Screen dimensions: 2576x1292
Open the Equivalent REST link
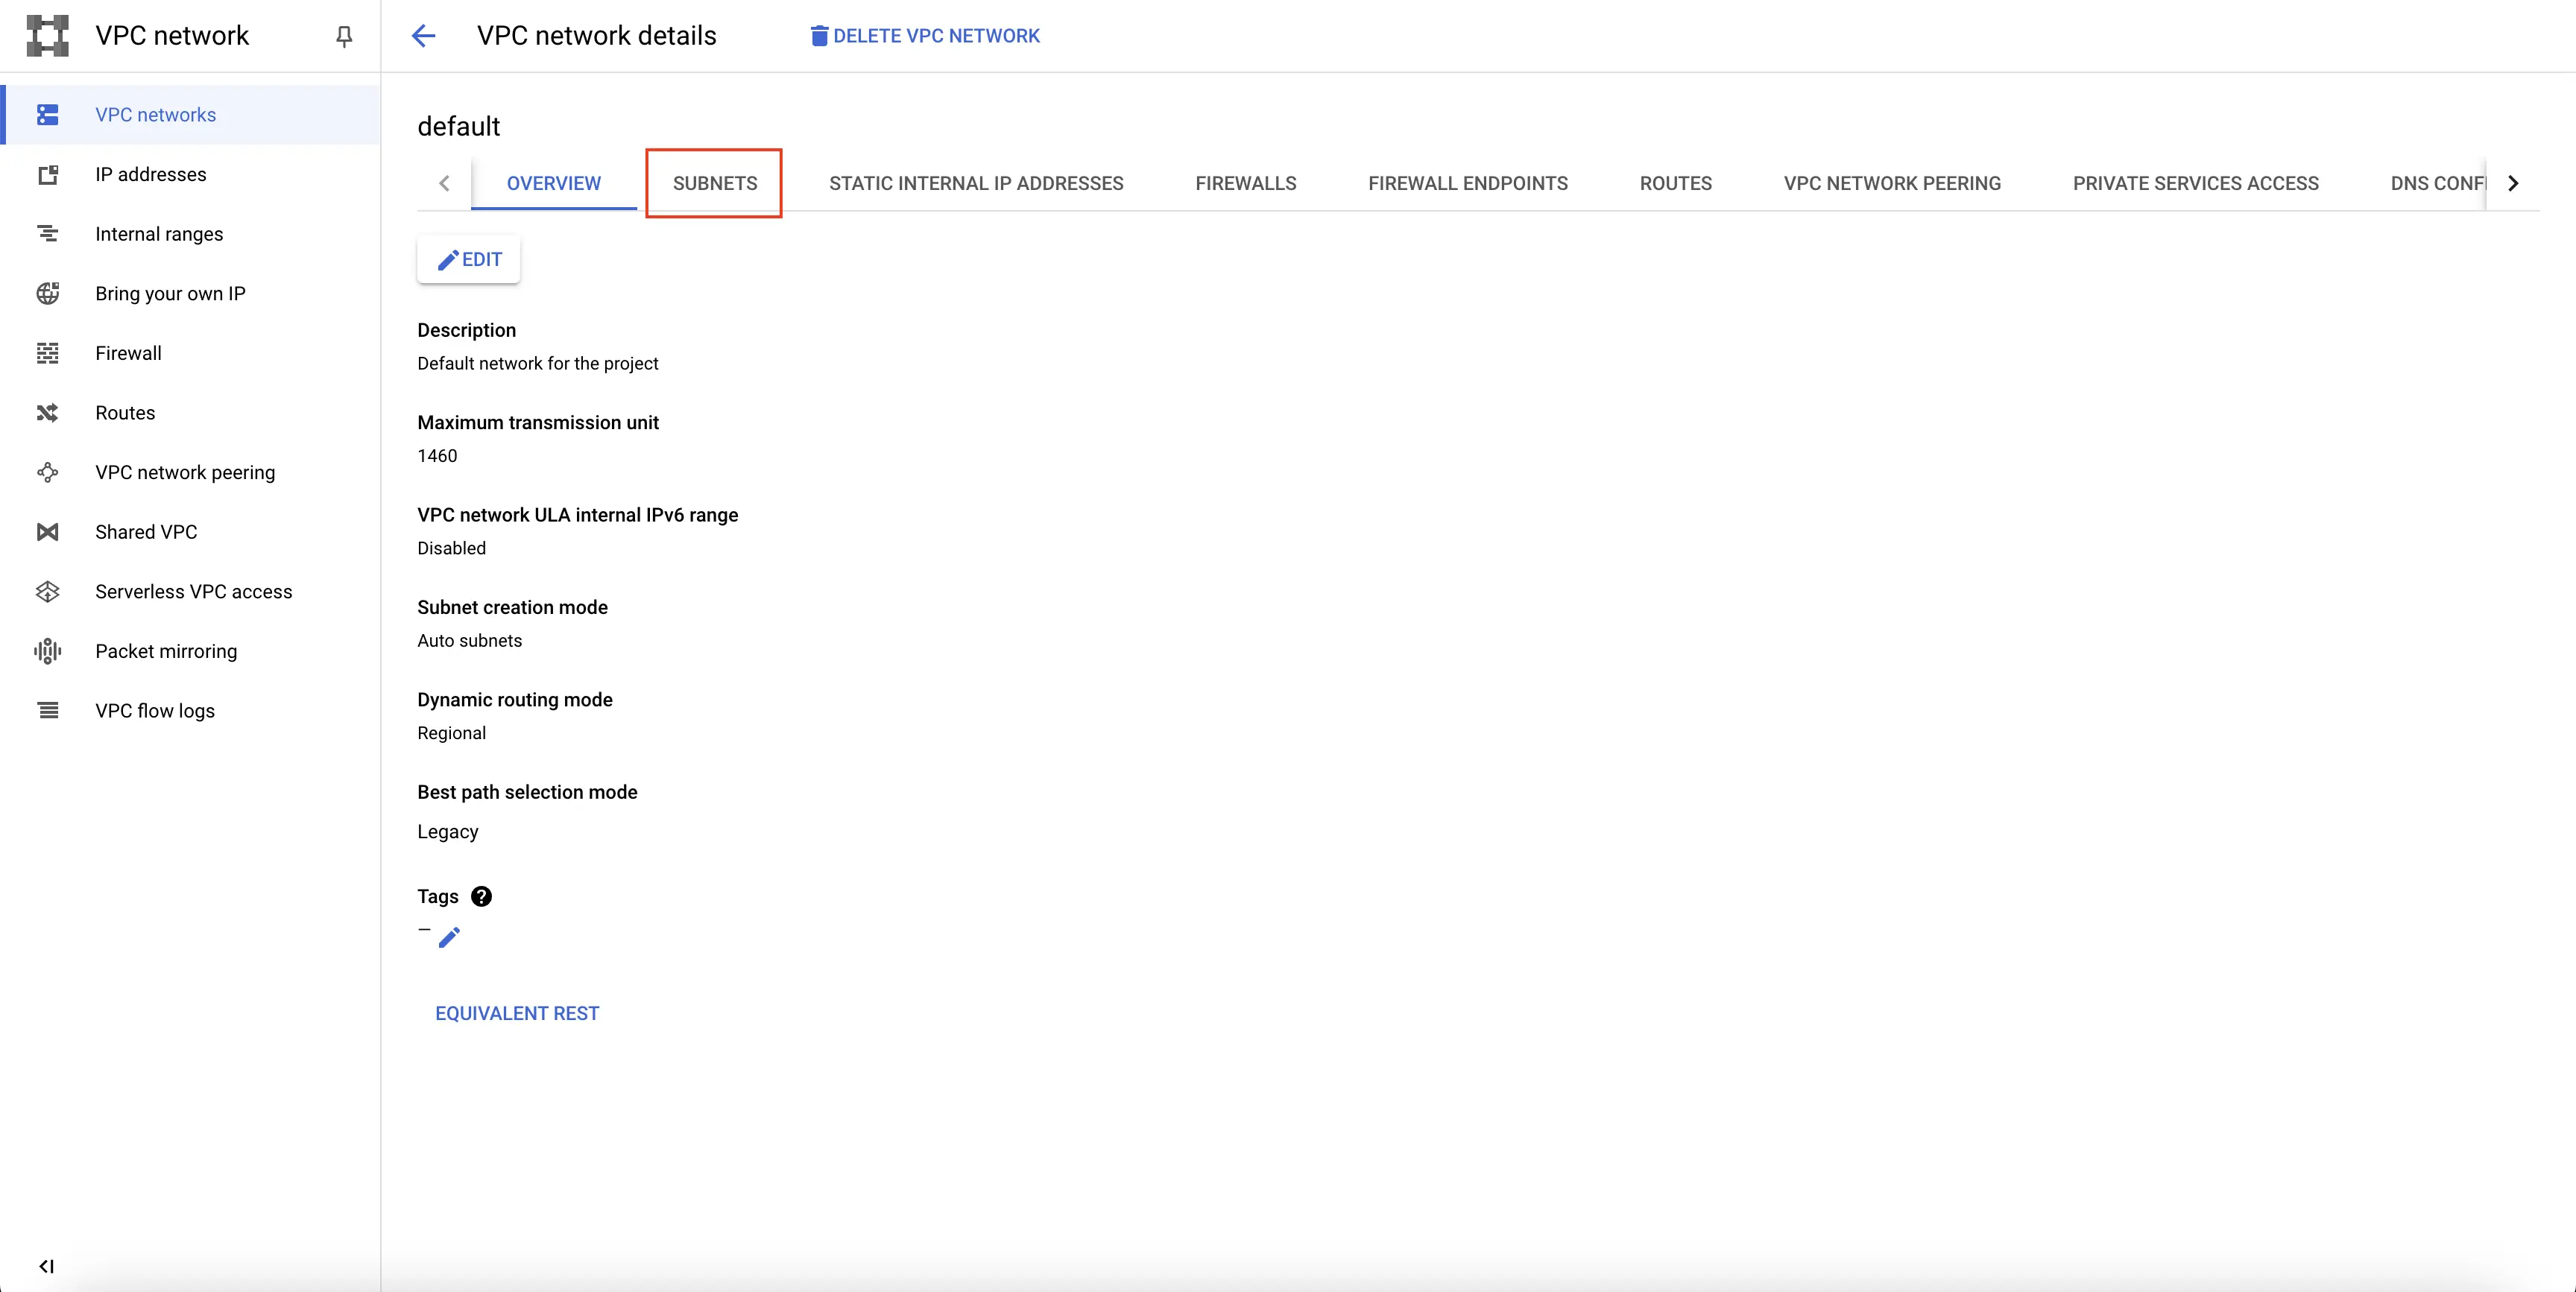point(517,1013)
